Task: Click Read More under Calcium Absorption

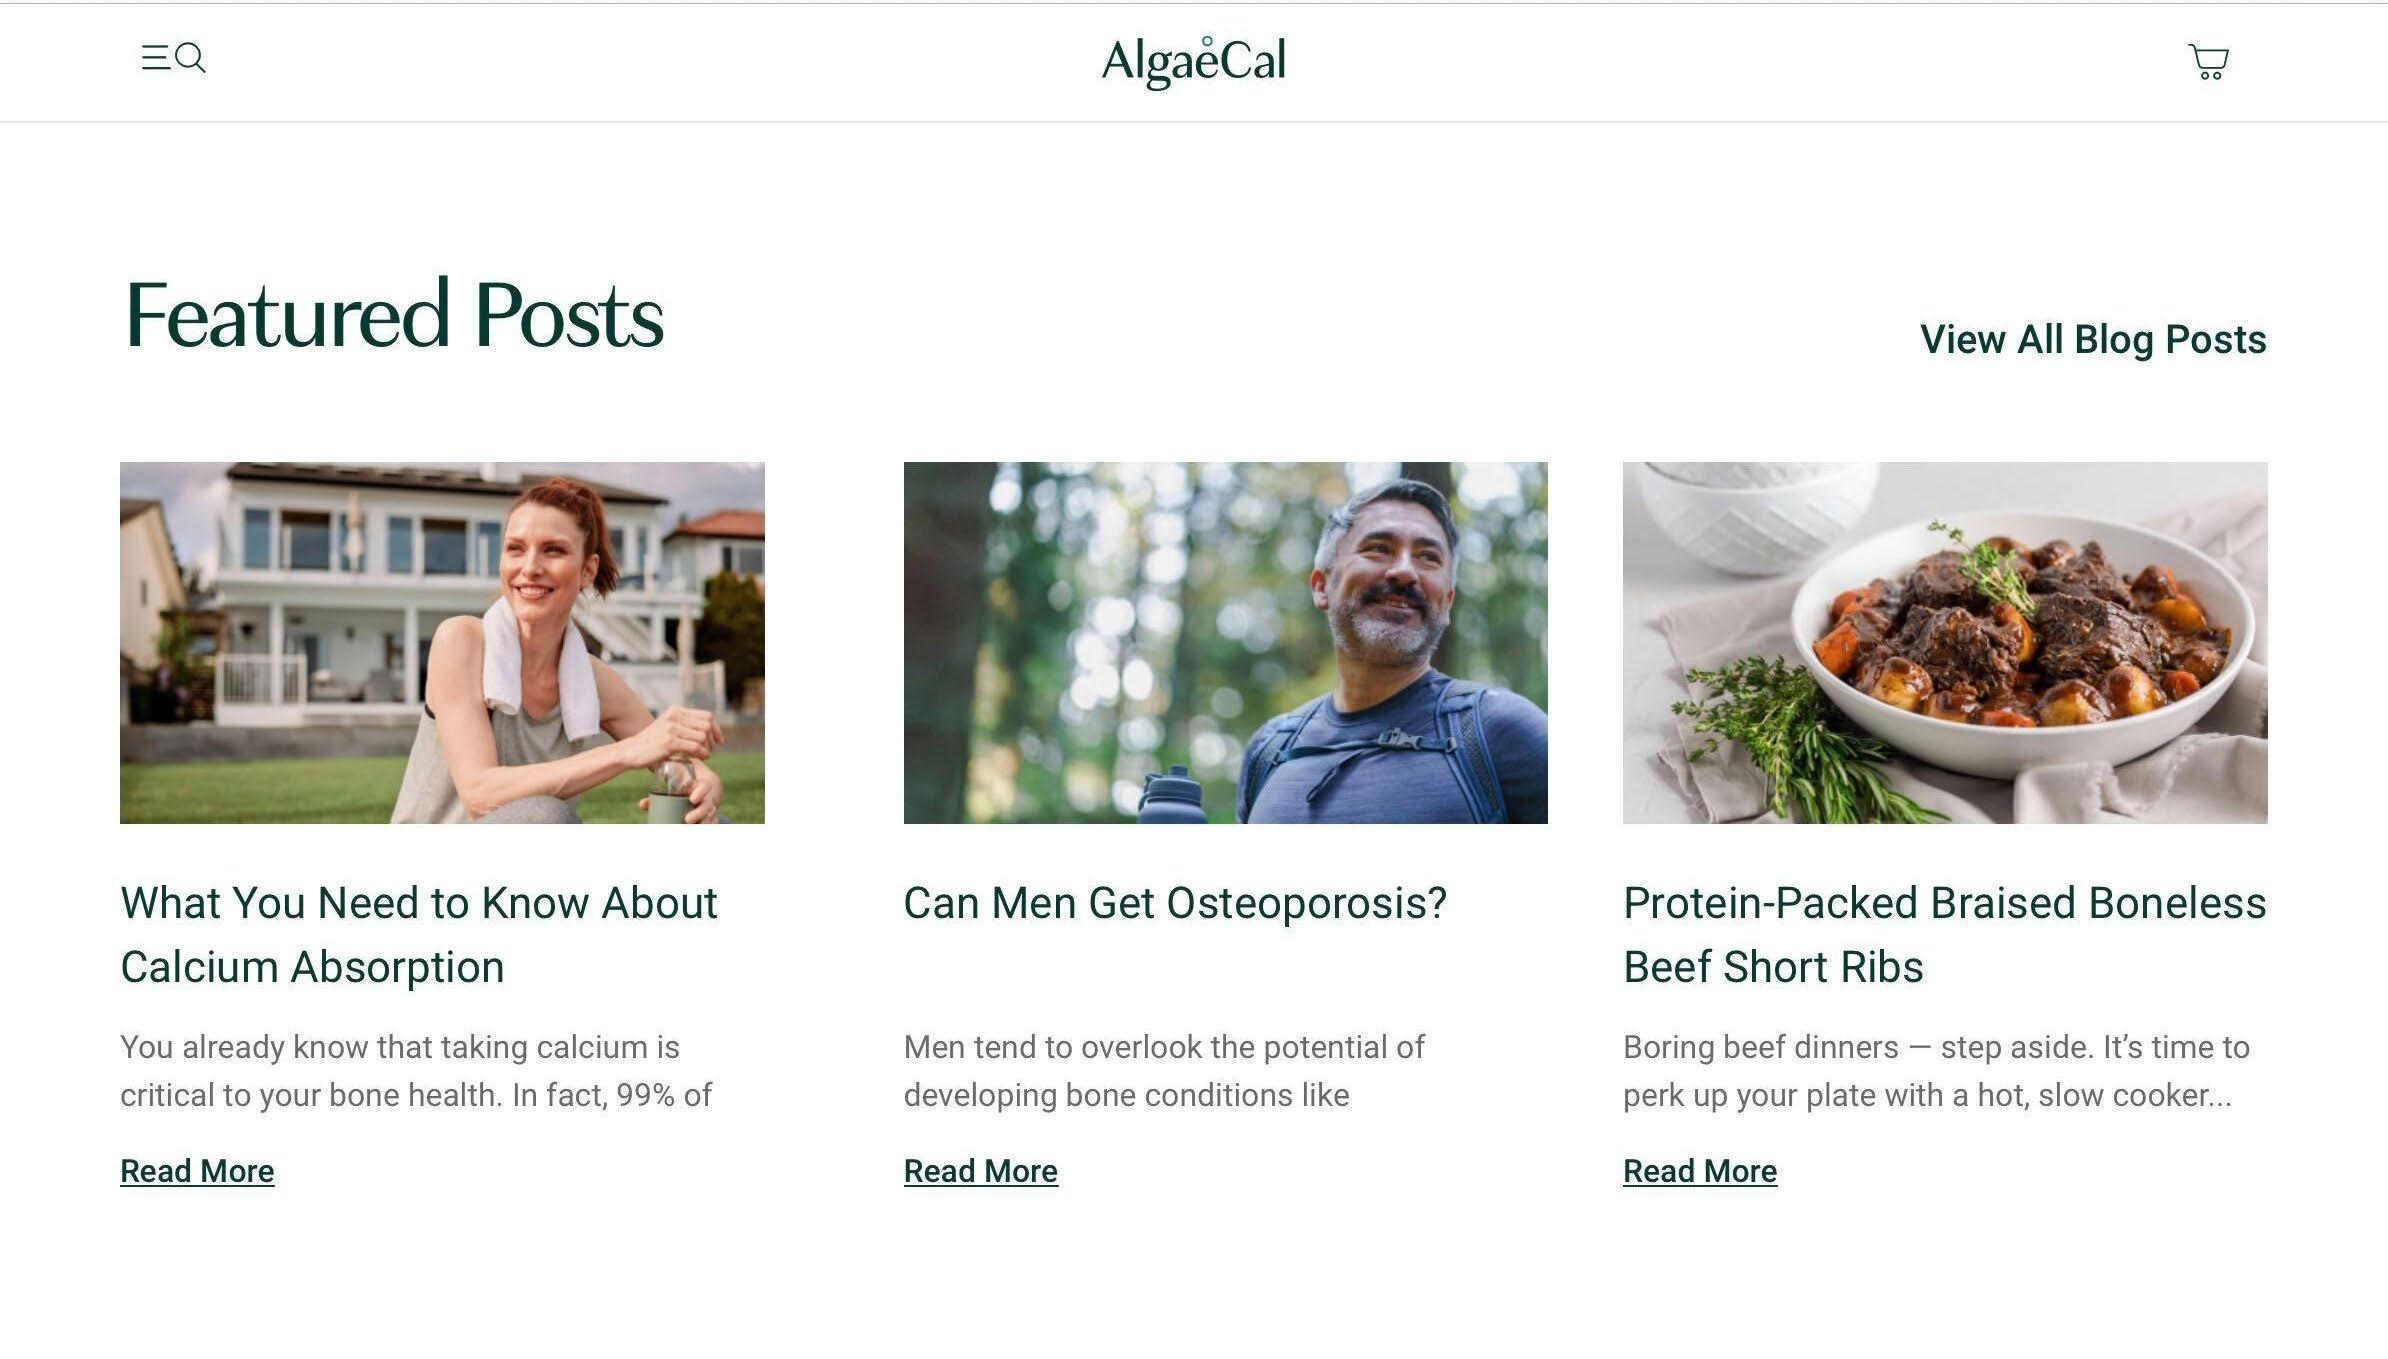Action: pos(197,1171)
